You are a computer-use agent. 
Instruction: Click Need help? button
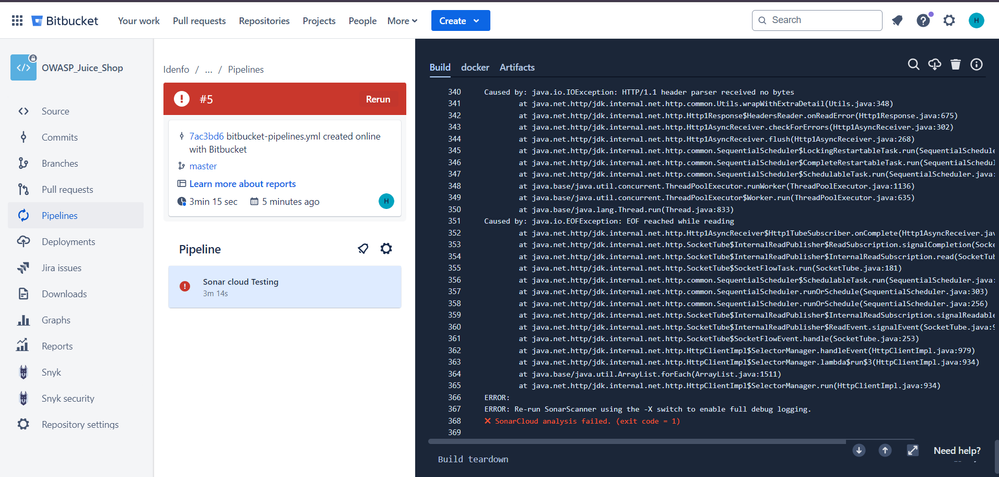[x=957, y=451]
